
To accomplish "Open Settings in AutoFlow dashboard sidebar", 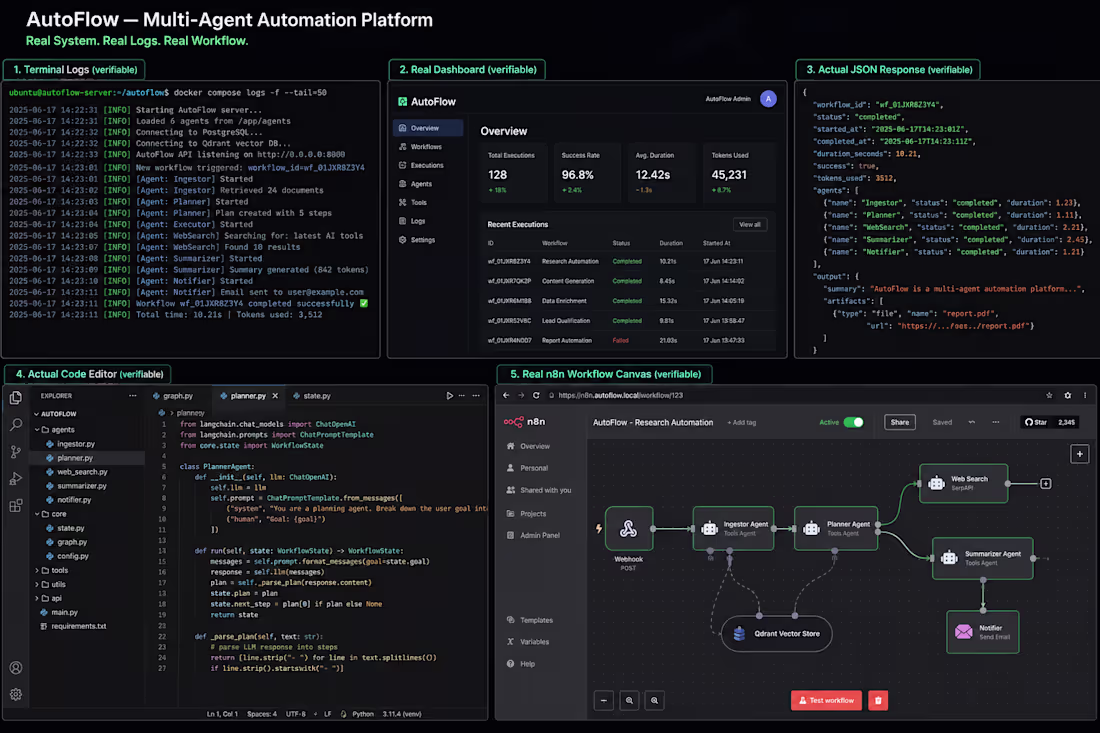I will click(423, 240).
